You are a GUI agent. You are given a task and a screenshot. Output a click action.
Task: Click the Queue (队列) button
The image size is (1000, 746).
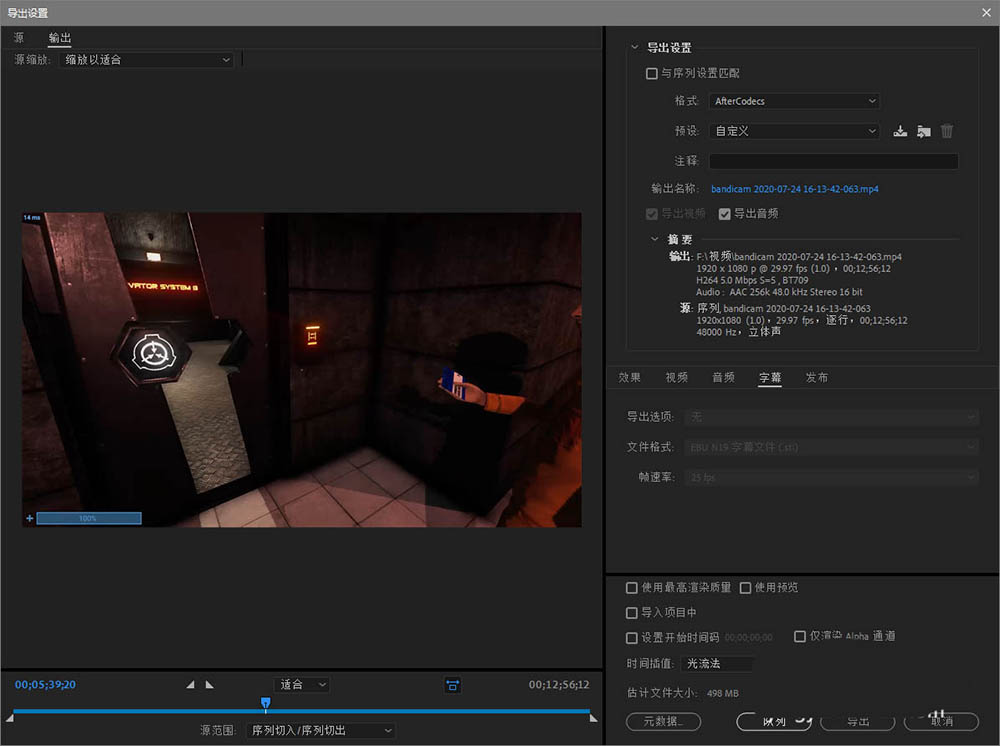774,722
